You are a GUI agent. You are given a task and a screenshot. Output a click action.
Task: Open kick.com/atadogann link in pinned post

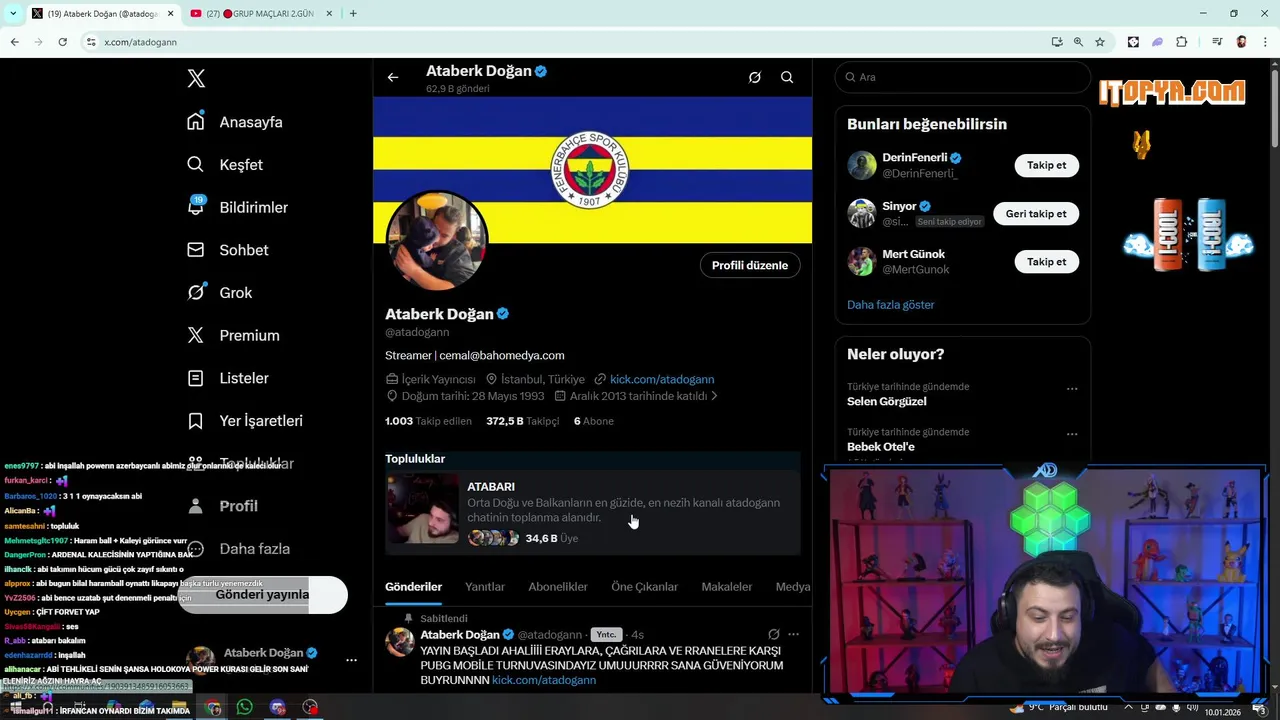[544, 680]
